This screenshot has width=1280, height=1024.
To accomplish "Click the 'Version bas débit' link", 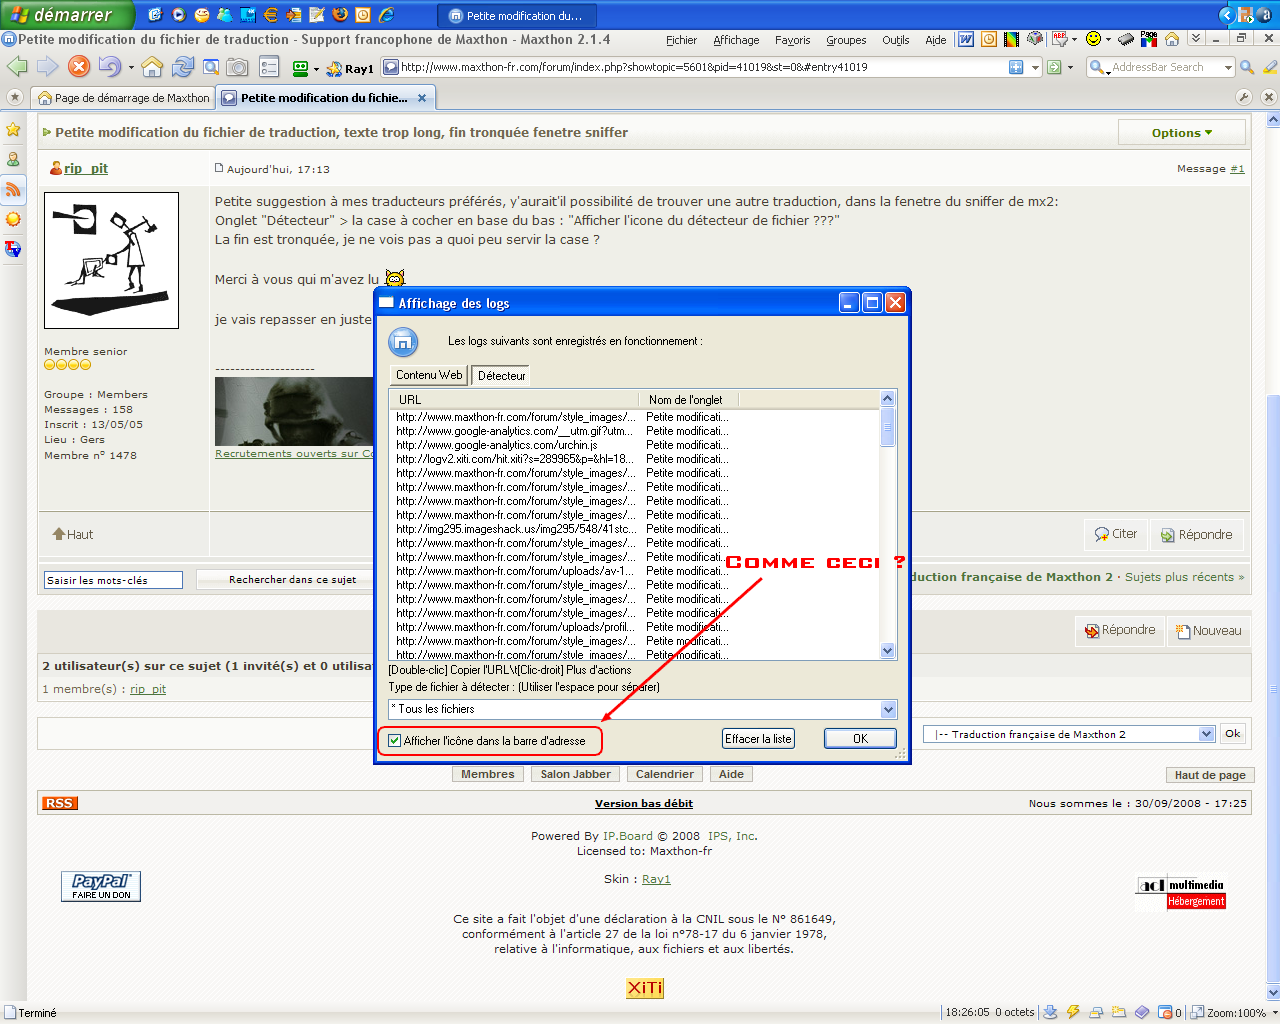I will coord(643,803).
